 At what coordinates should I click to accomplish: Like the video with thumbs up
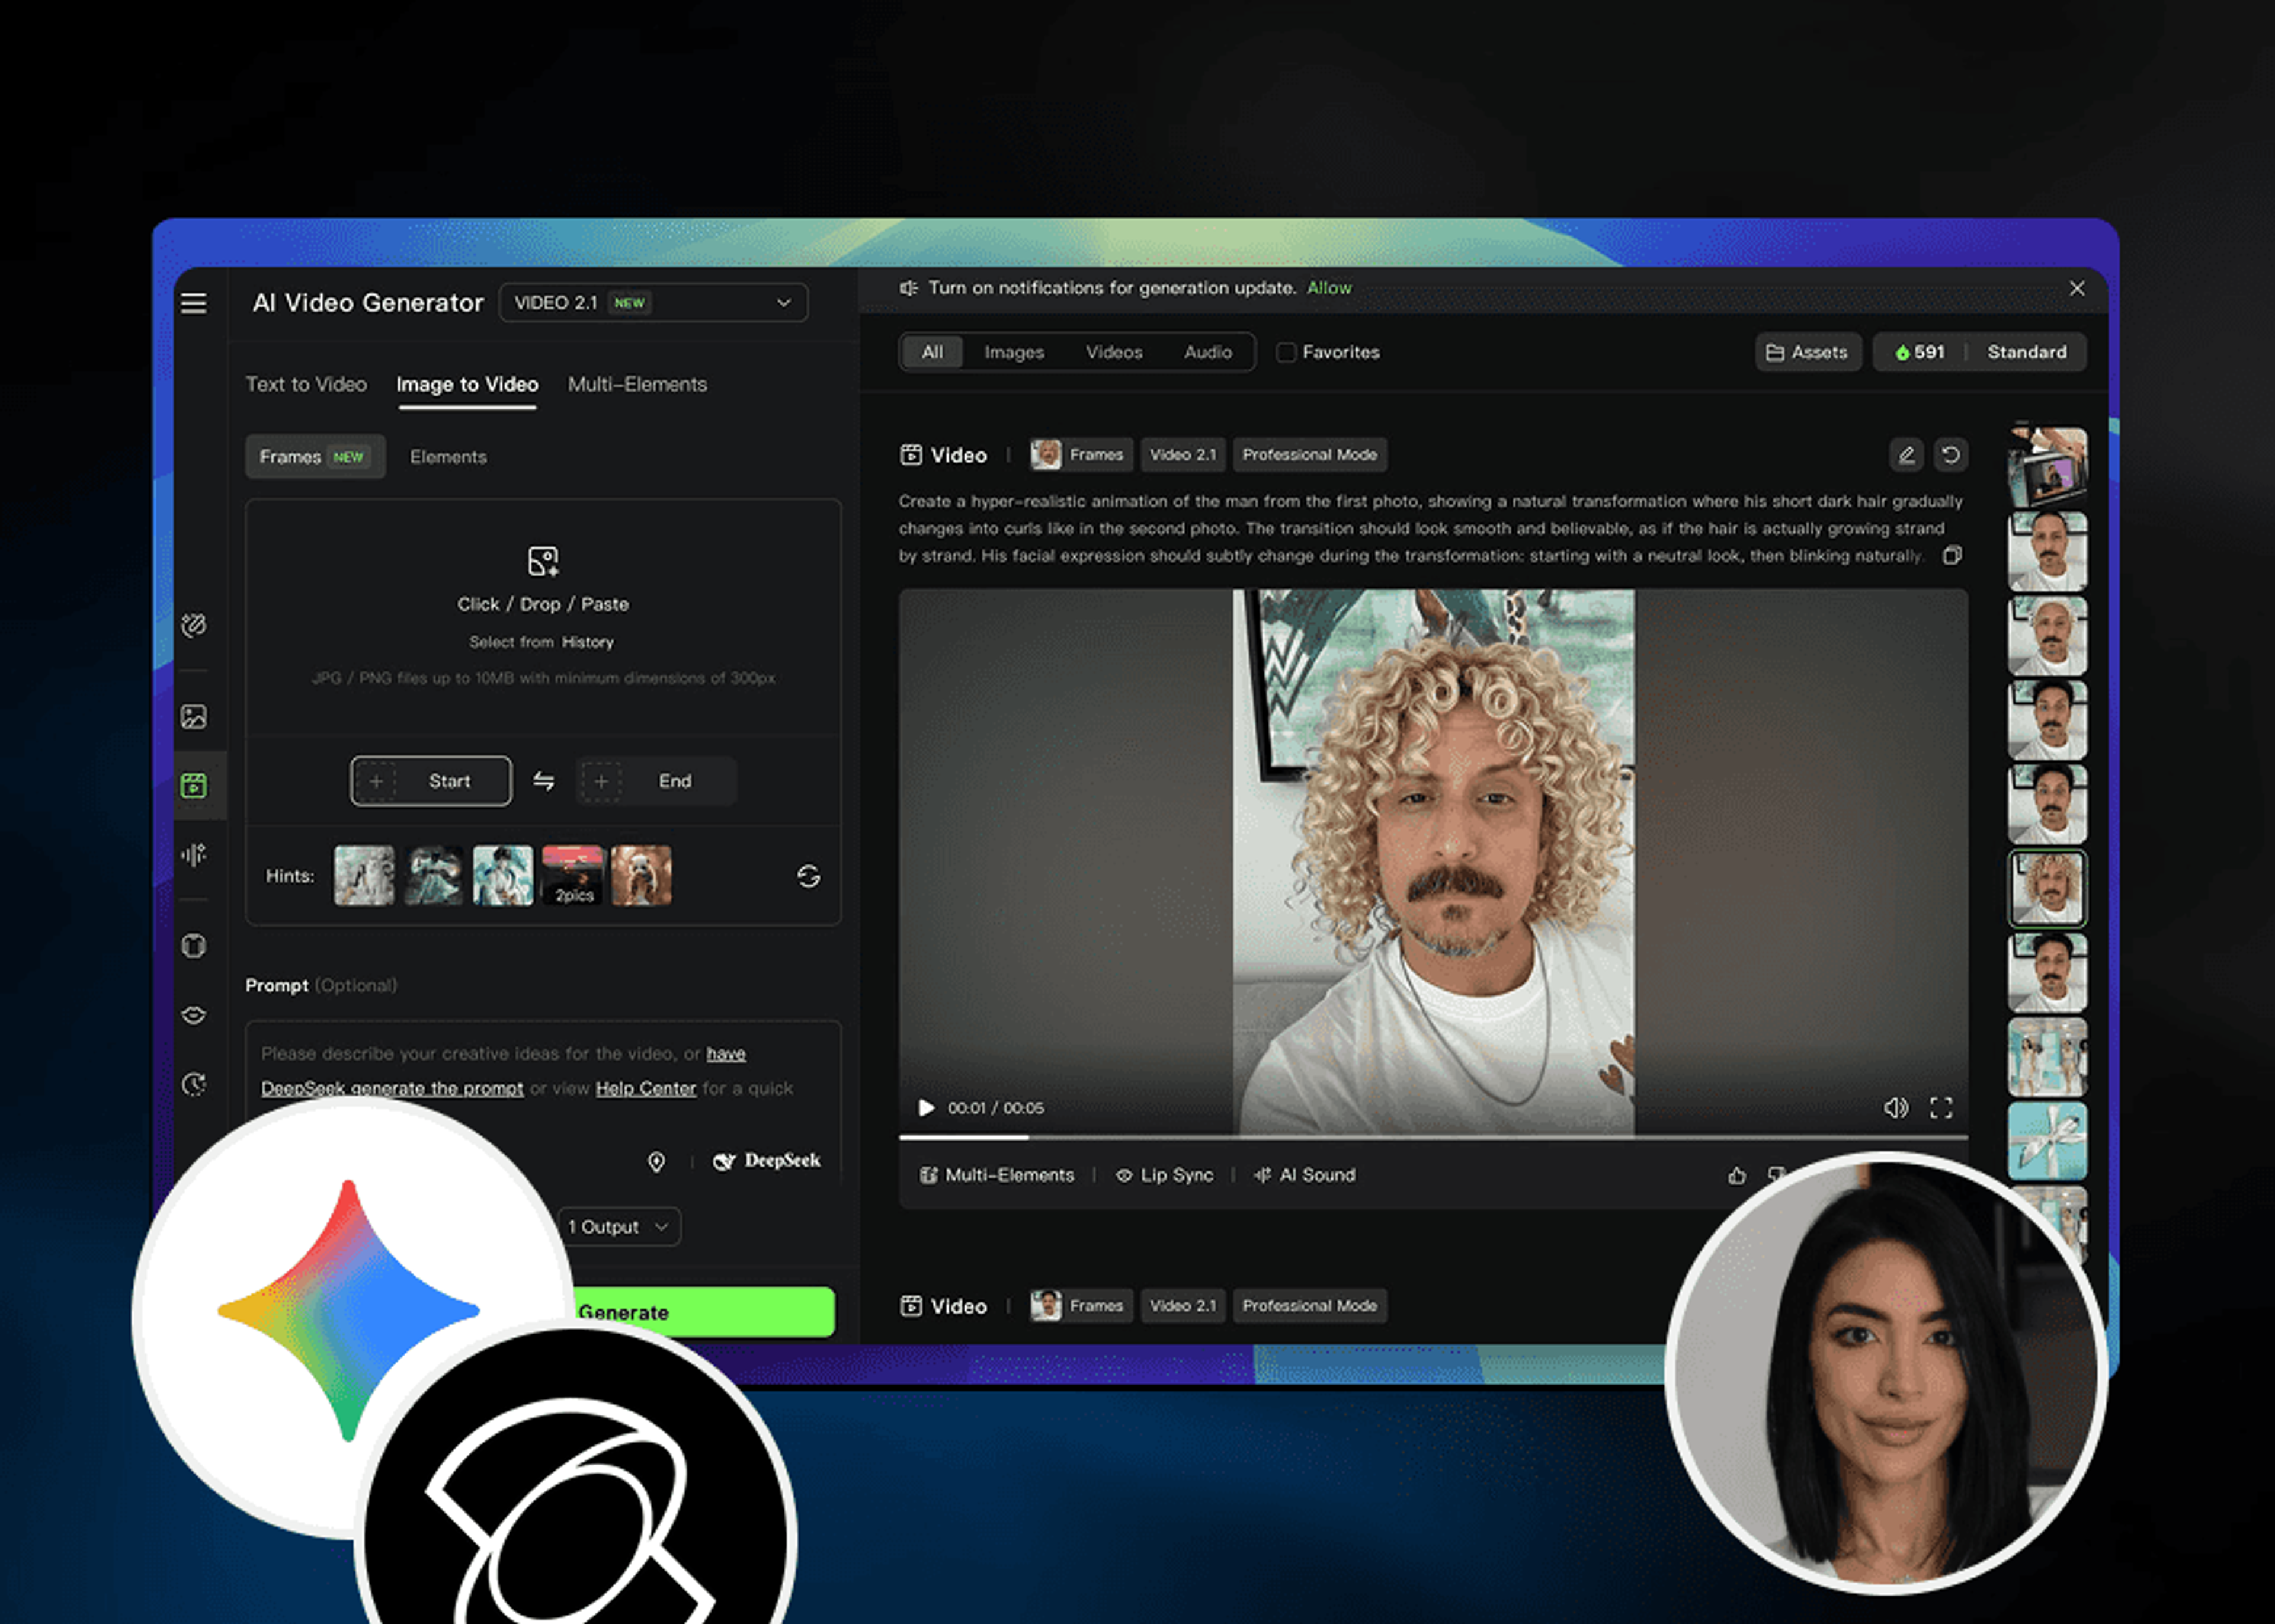click(1737, 1175)
